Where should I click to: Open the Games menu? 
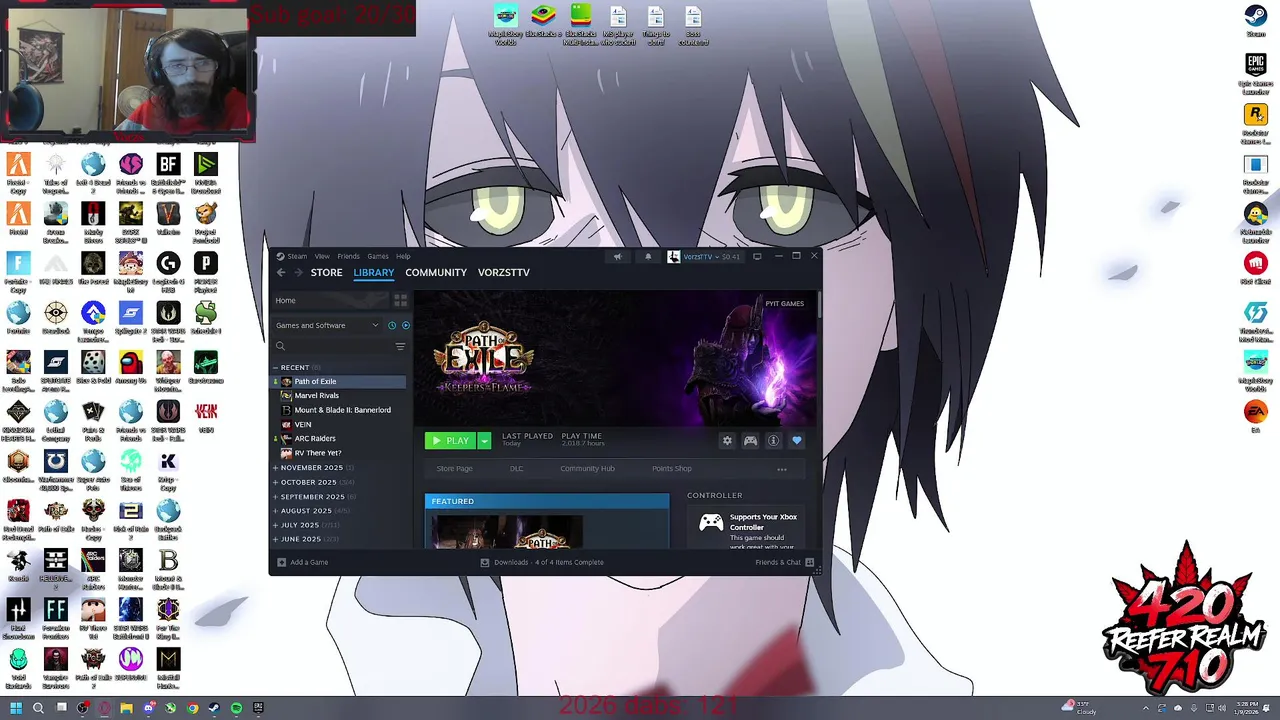[x=378, y=256]
